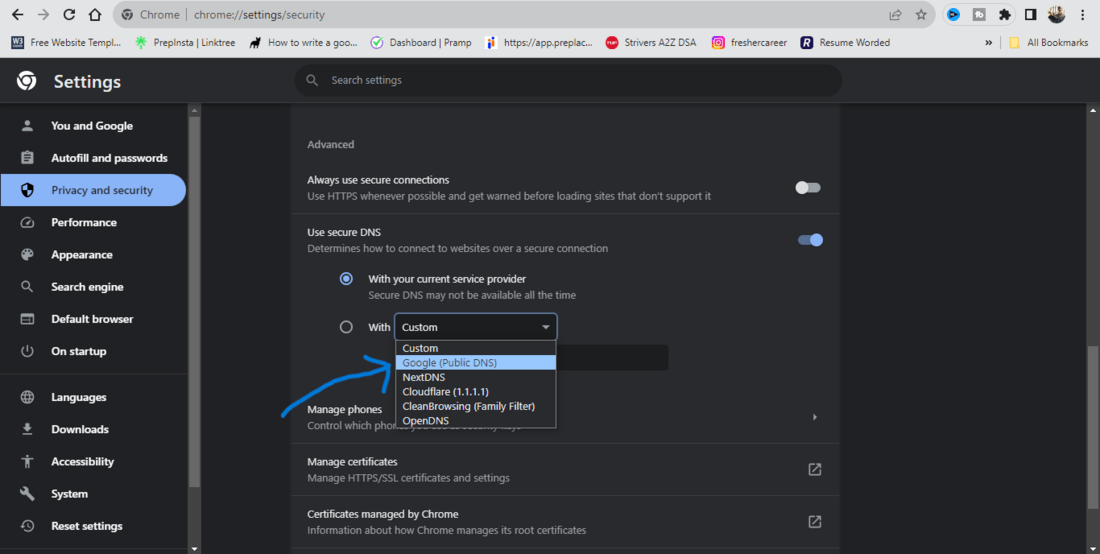Open the All Bookmarks folder
This screenshot has width=1100, height=554.
1047,43
